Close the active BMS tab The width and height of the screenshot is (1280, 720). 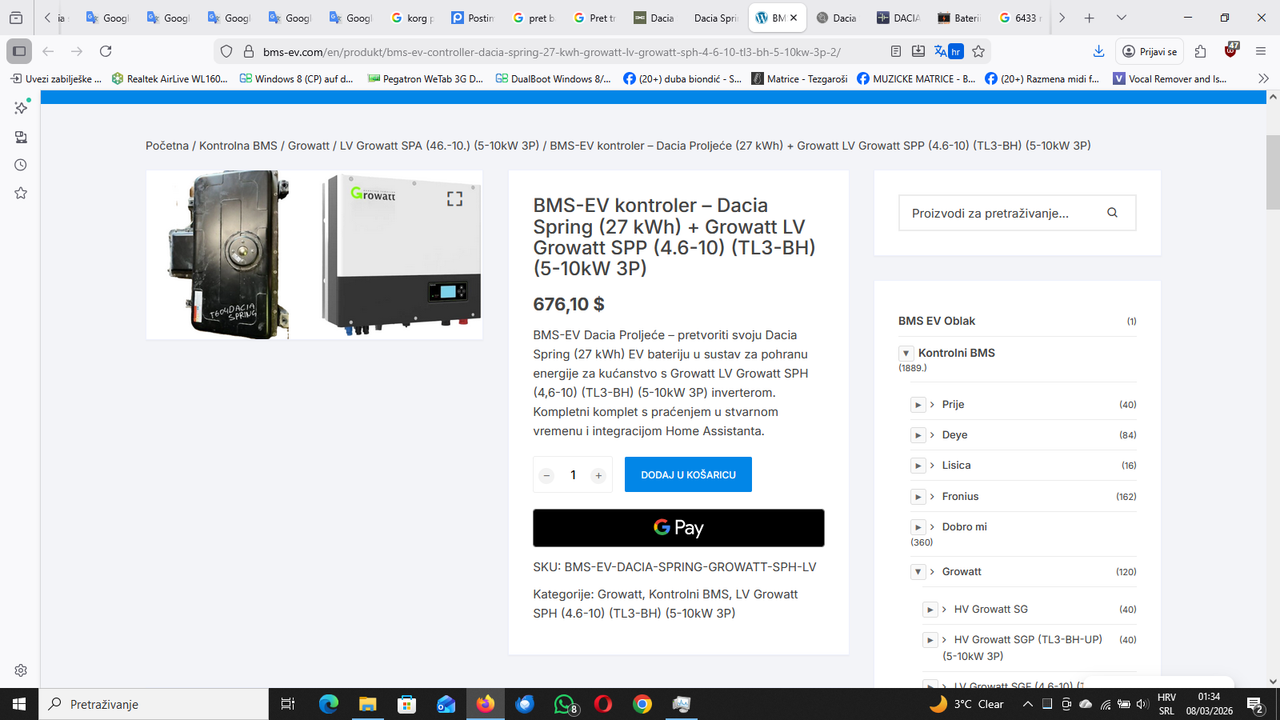[x=794, y=18]
